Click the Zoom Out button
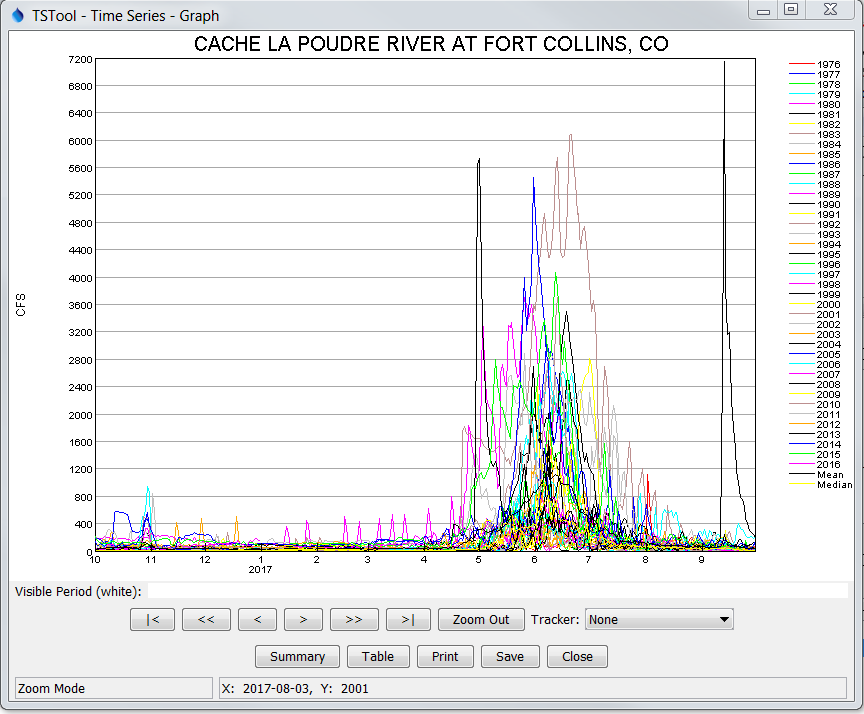This screenshot has height=714, width=864. coord(480,619)
